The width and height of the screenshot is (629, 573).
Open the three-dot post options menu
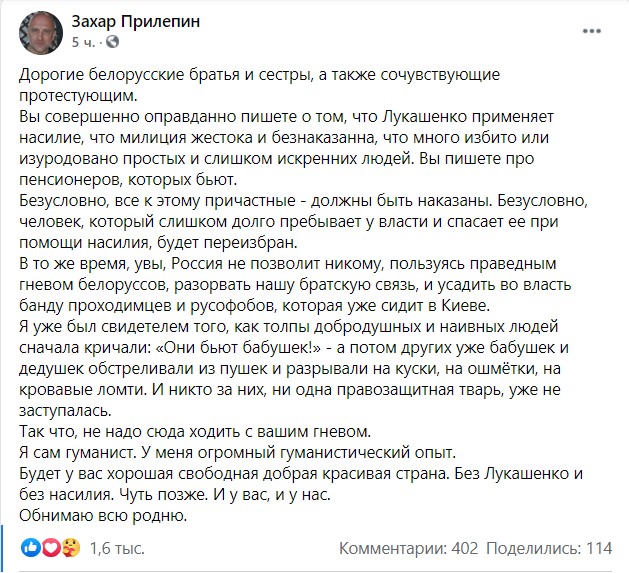pyautogui.click(x=592, y=31)
